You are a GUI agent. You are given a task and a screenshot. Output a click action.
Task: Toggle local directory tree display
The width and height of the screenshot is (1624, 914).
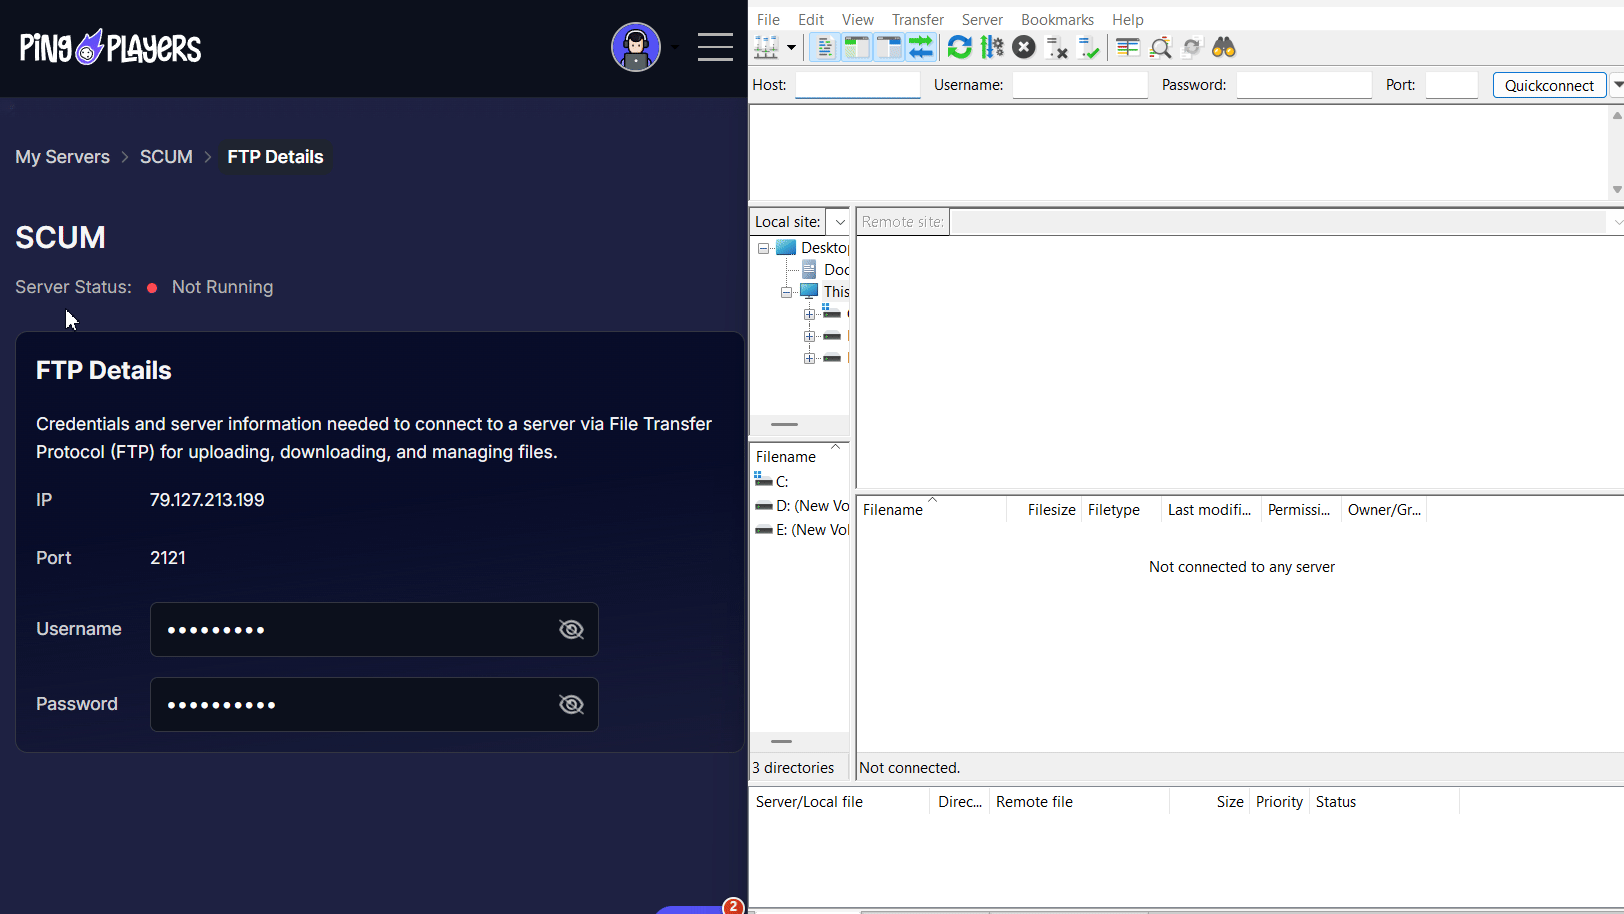(x=857, y=47)
